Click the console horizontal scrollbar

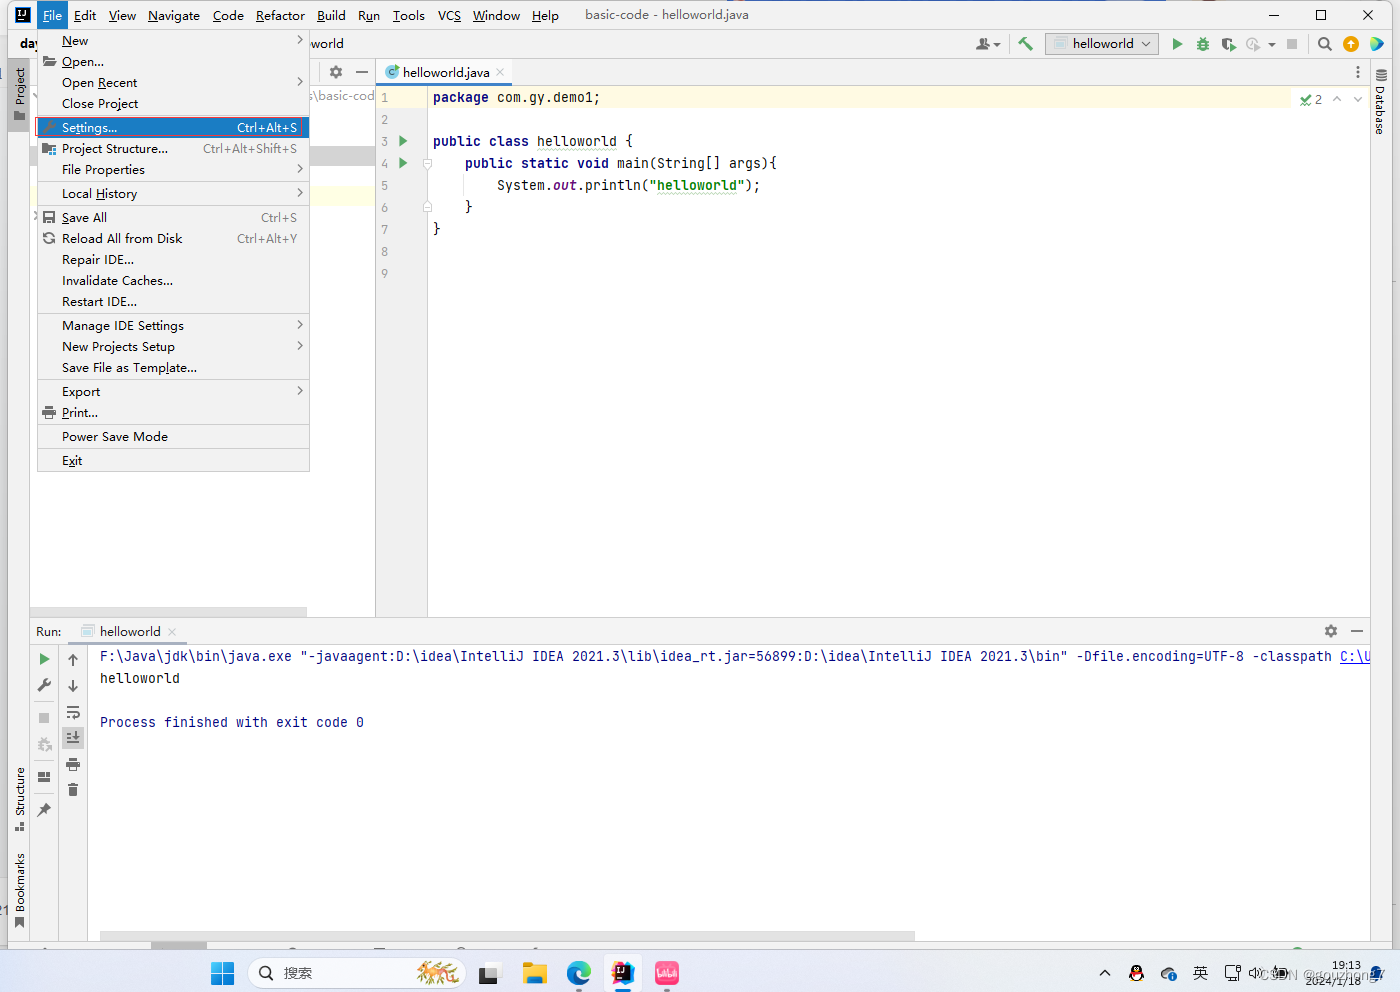point(507,936)
